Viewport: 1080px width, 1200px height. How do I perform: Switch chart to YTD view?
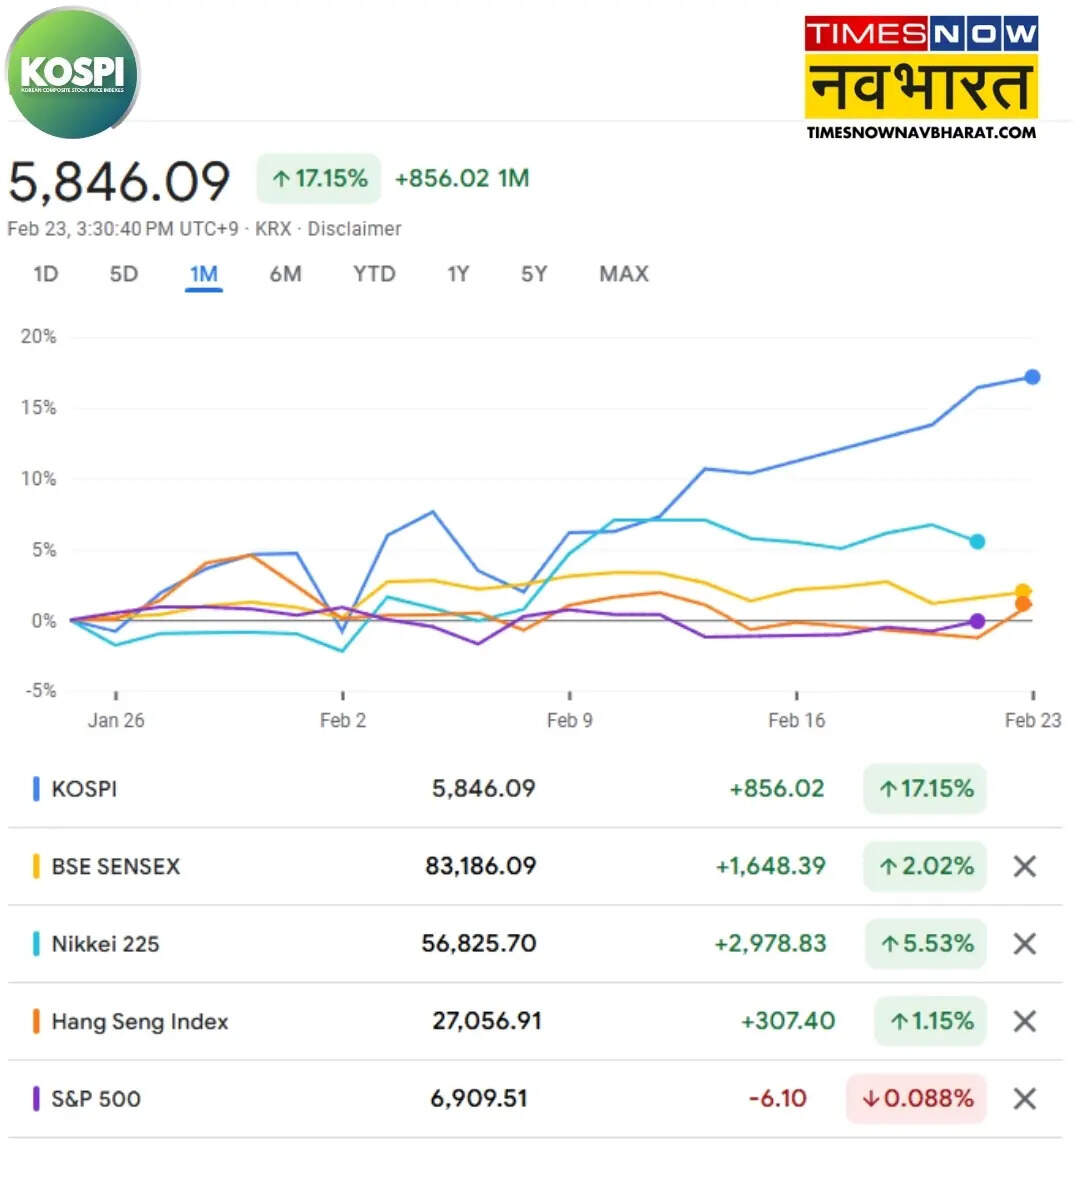374,274
